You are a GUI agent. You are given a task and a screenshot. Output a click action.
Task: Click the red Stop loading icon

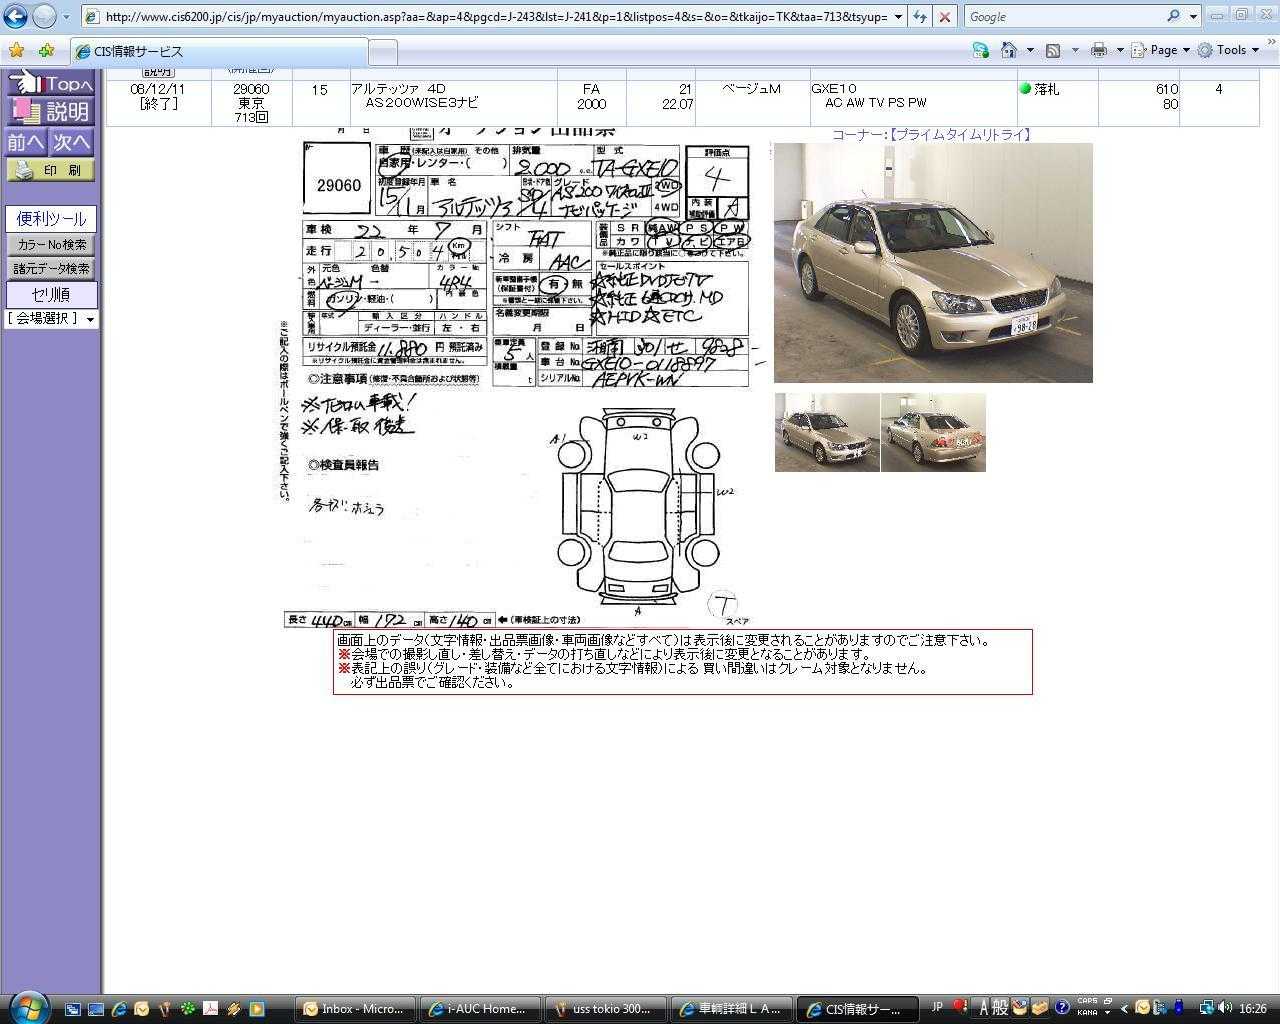tap(944, 17)
